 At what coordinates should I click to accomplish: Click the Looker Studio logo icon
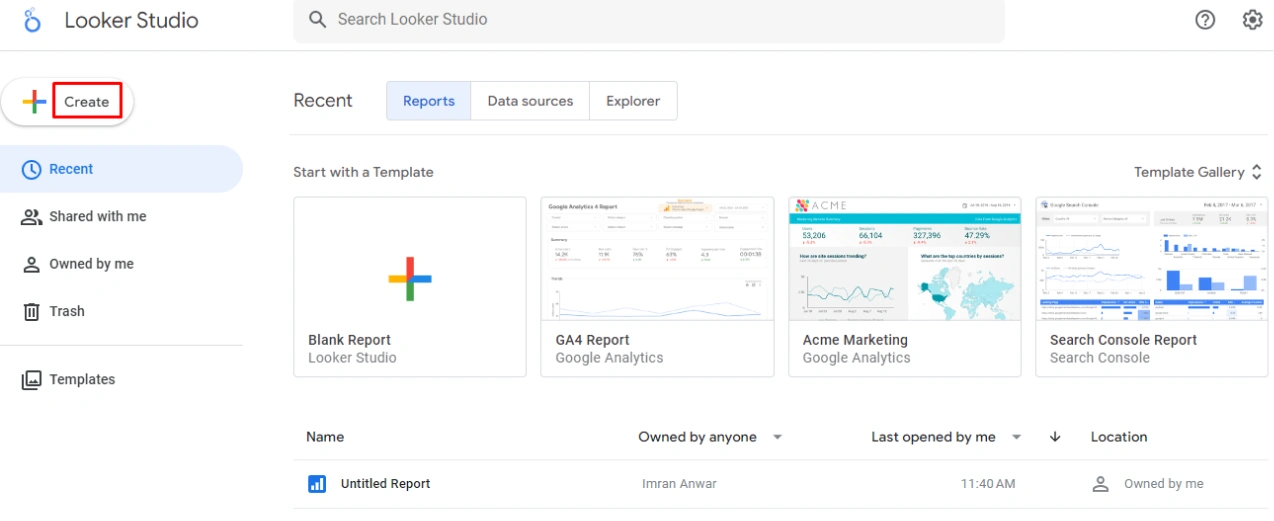[x=32, y=20]
